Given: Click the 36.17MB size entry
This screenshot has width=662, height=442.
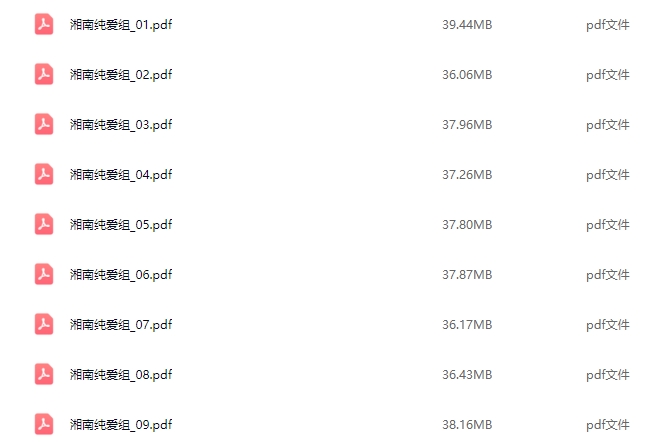Looking at the screenshot, I should coord(467,325).
